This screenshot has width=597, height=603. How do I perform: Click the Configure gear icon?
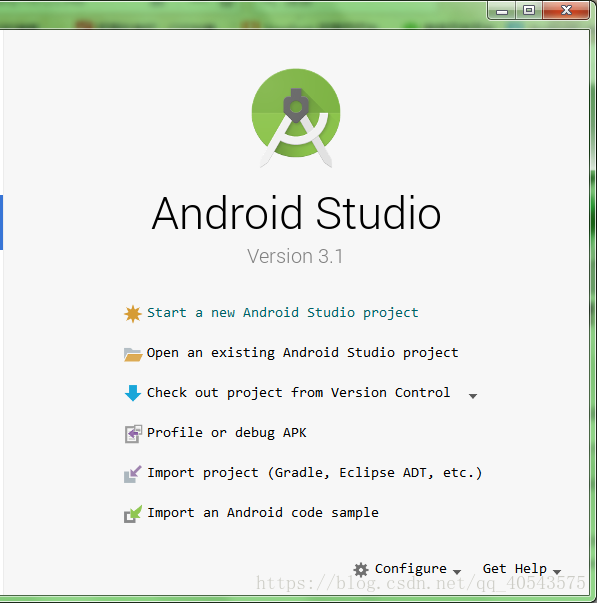pyautogui.click(x=361, y=570)
